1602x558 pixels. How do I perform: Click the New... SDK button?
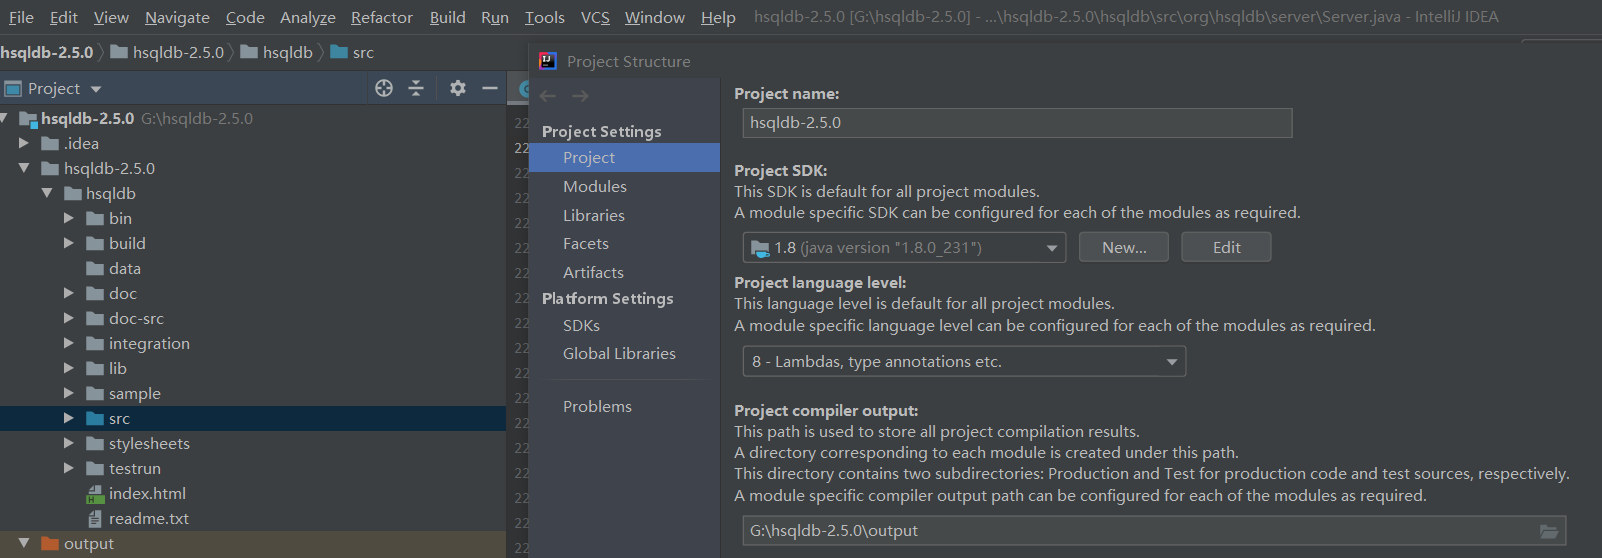pyautogui.click(x=1124, y=248)
